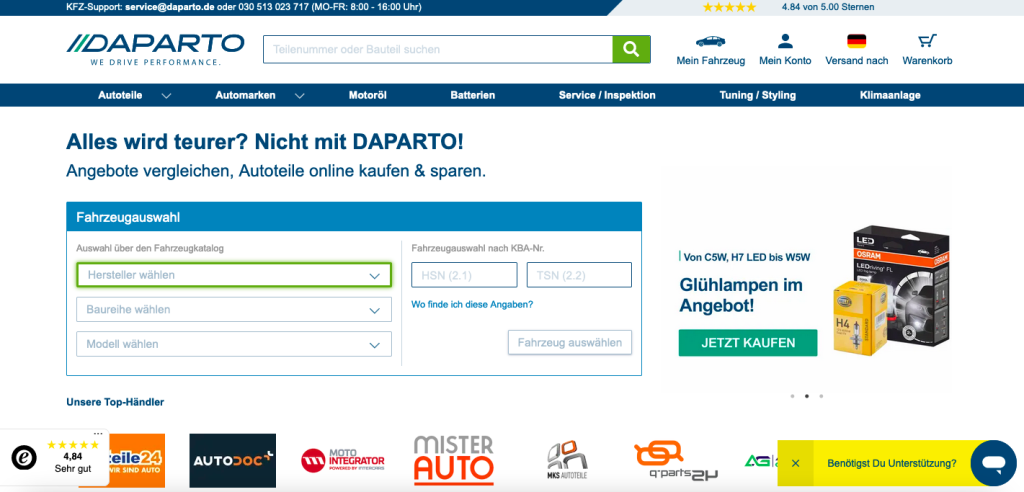Click the Glühlampen im Angebot headline
This screenshot has height=492, width=1024.
[x=741, y=295]
